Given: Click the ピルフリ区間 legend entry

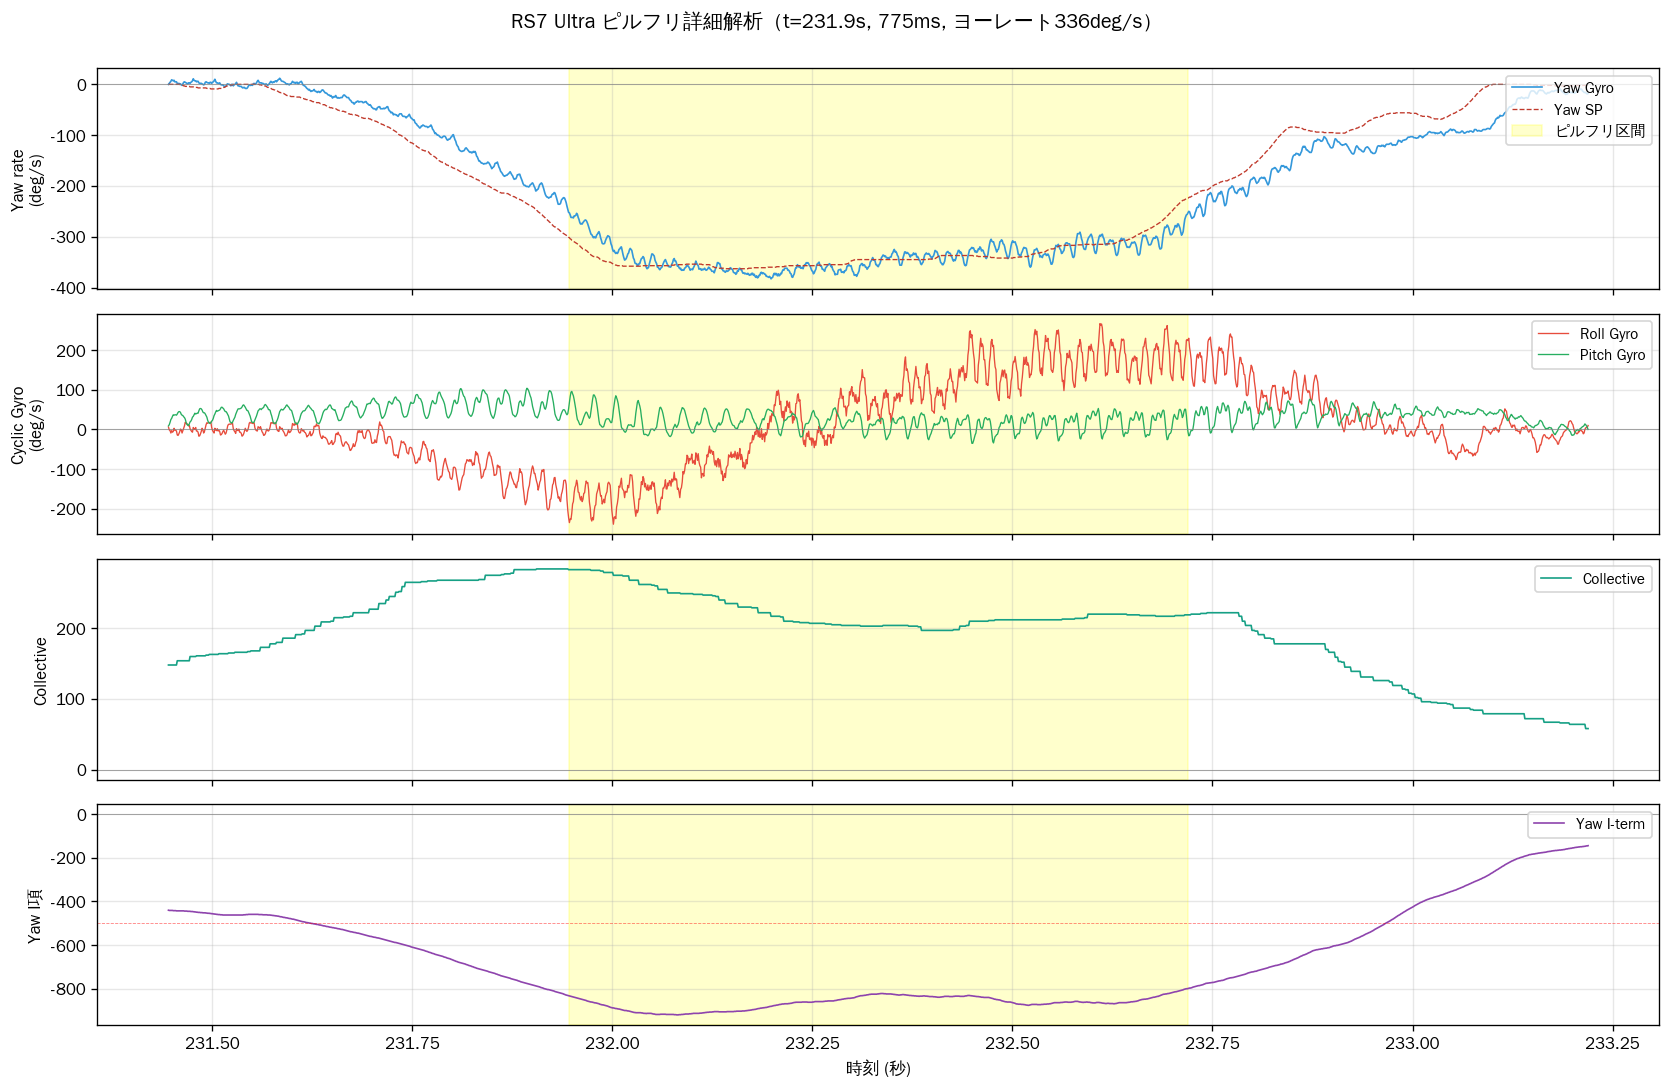Looking at the screenshot, I should click(1578, 131).
